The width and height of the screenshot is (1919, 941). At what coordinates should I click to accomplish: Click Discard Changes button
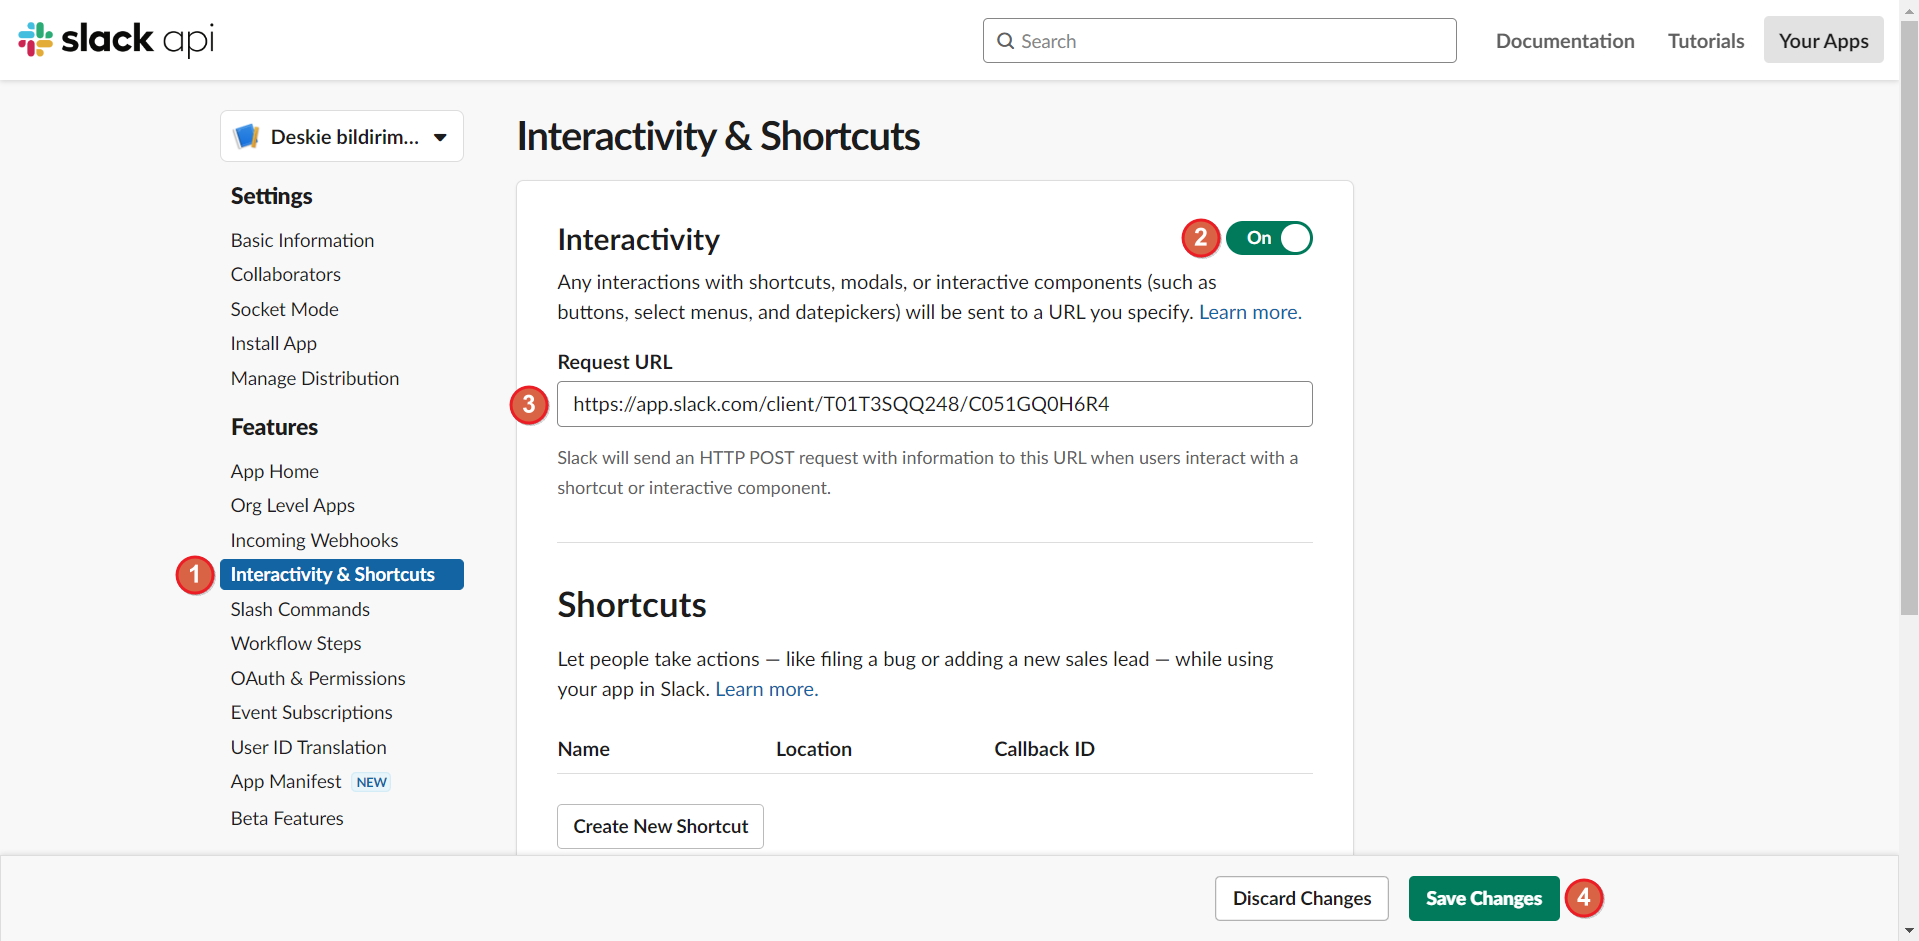point(1301,898)
